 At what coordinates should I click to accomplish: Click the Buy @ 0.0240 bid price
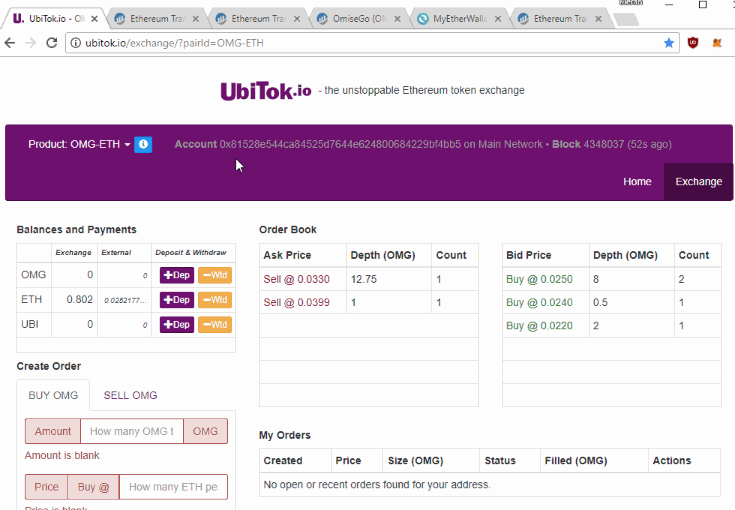[x=539, y=303]
